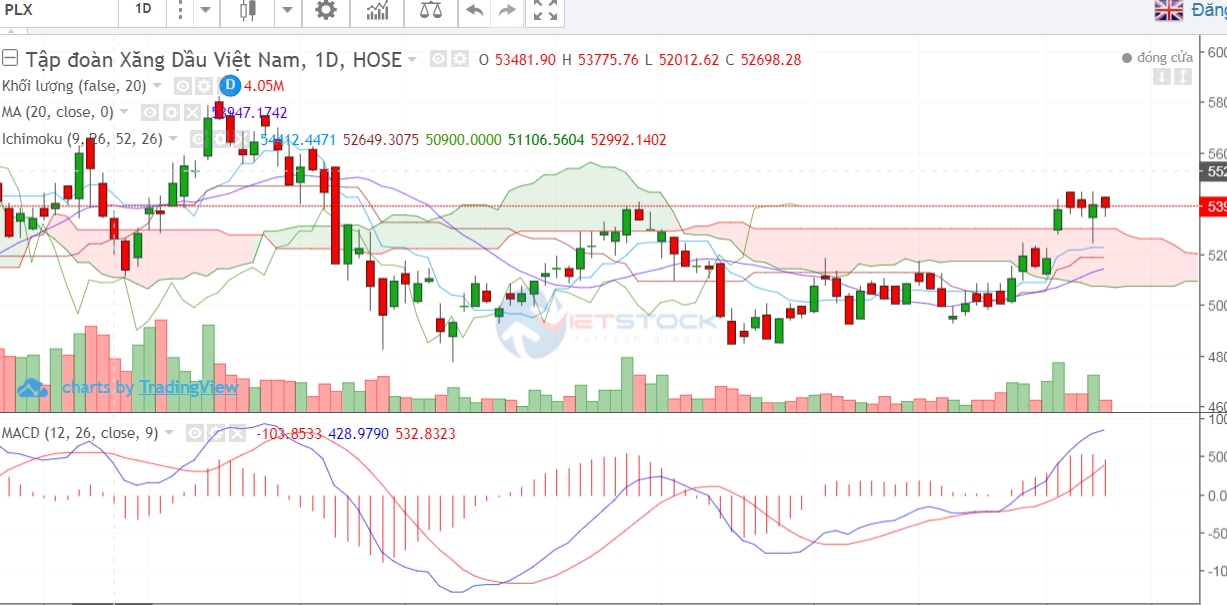The width and height of the screenshot is (1227, 605).
Task: Click the undo arrow
Action: [474, 11]
